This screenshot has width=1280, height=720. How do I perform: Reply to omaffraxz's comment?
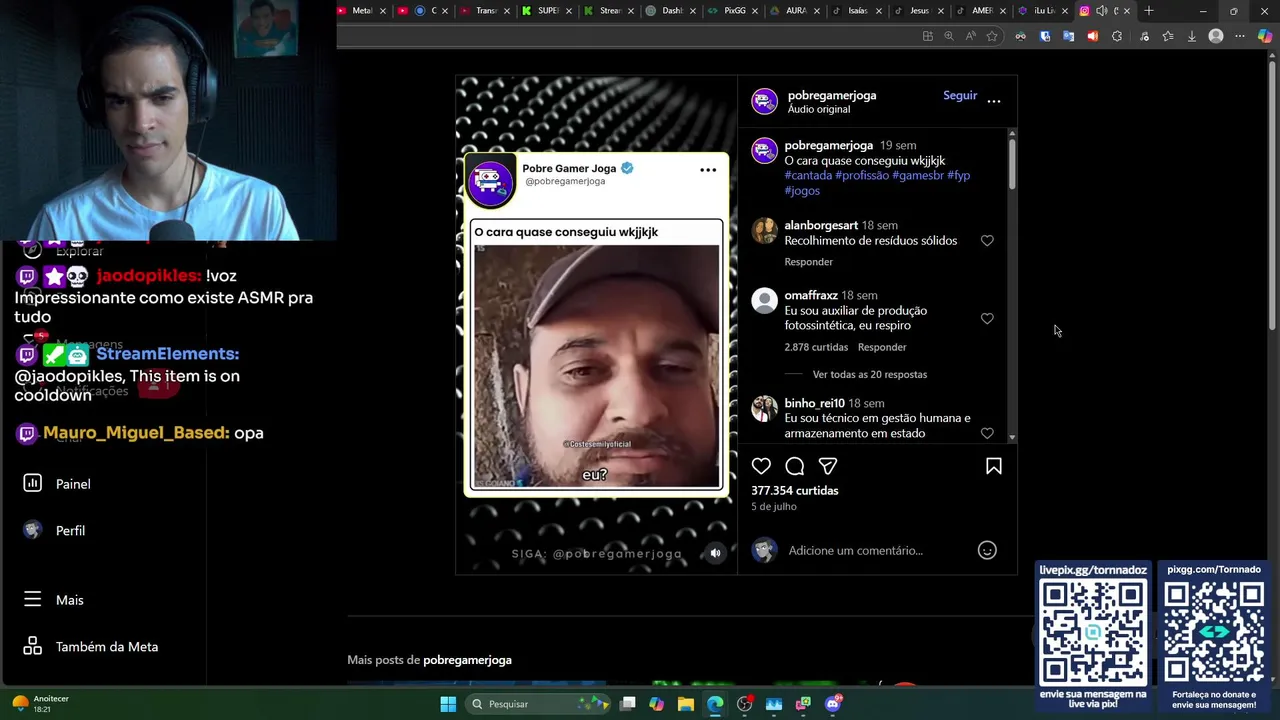(882, 347)
